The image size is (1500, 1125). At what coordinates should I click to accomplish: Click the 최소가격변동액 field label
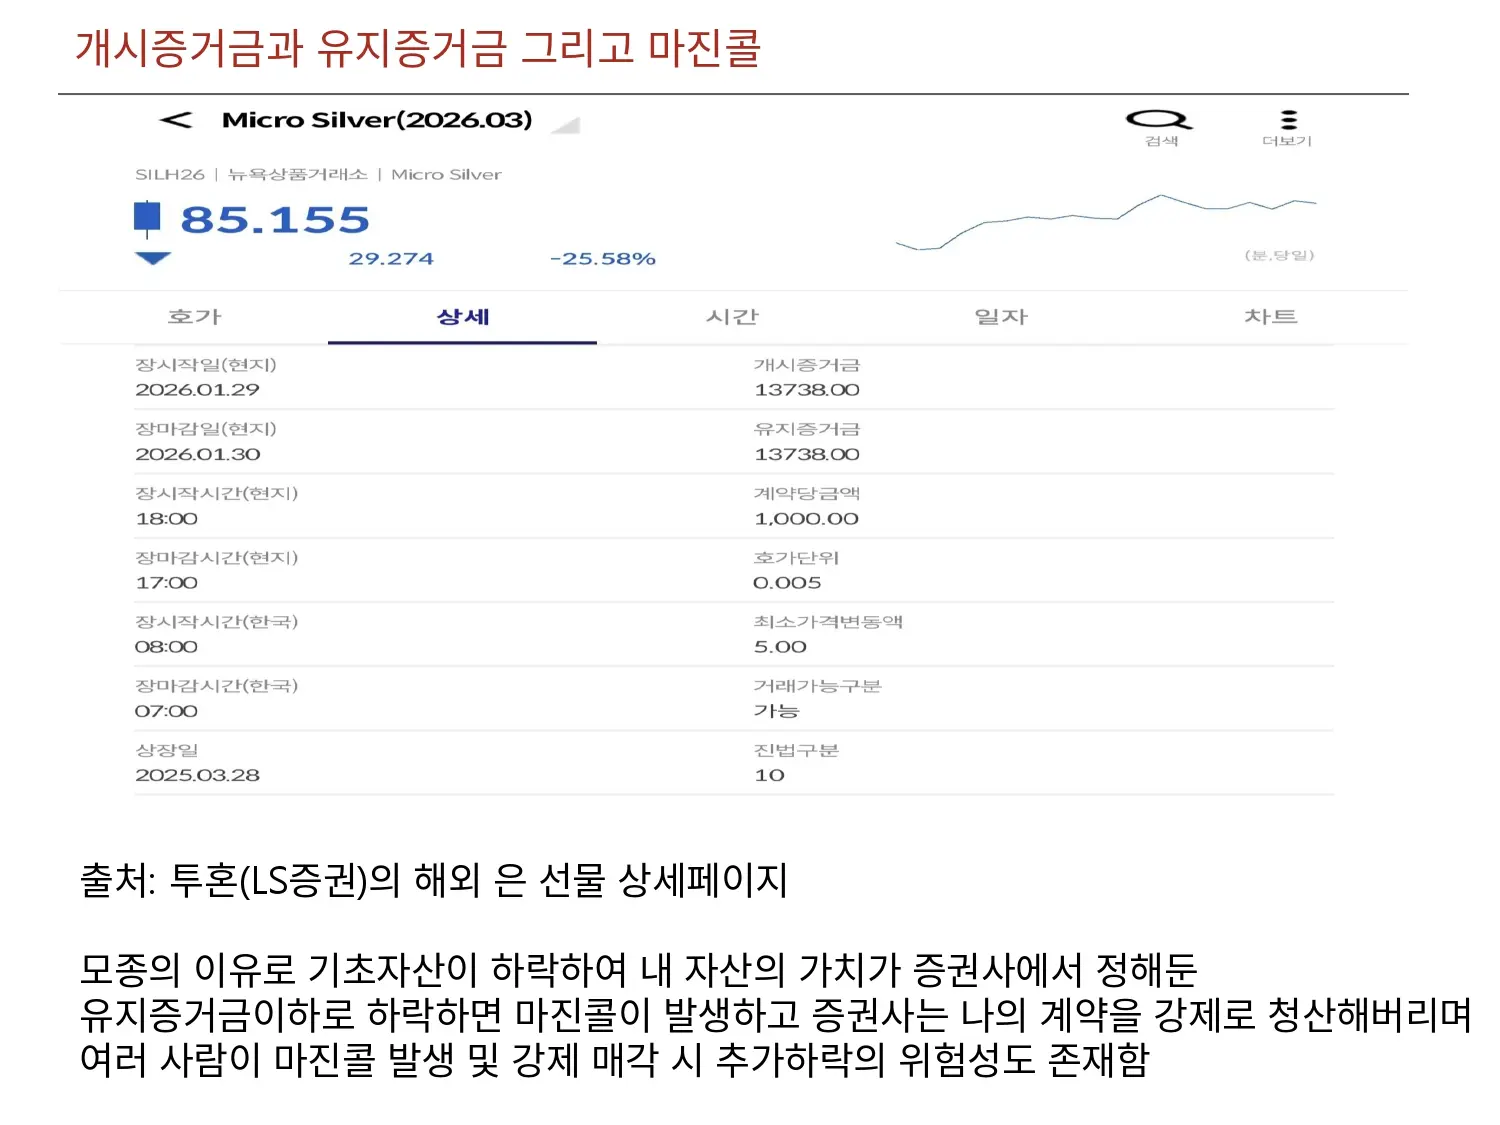pos(828,621)
